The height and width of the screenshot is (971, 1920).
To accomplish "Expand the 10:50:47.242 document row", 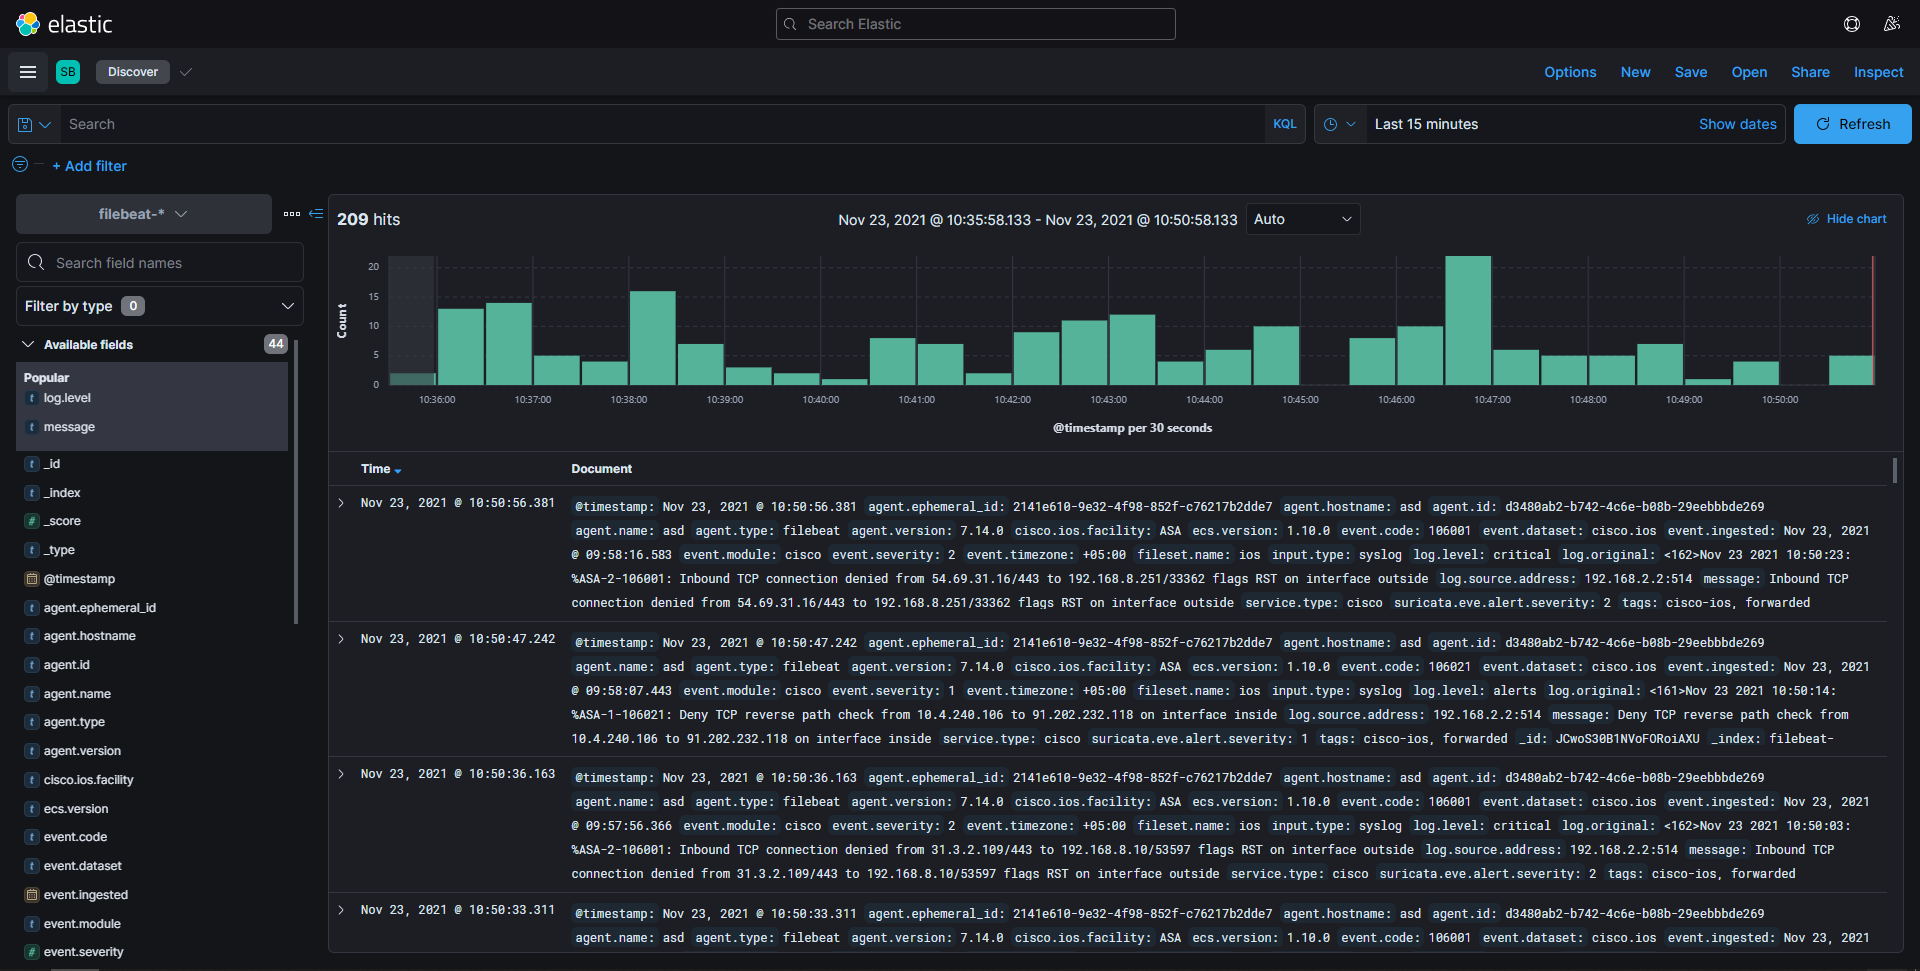I will click(x=341, y=639).
